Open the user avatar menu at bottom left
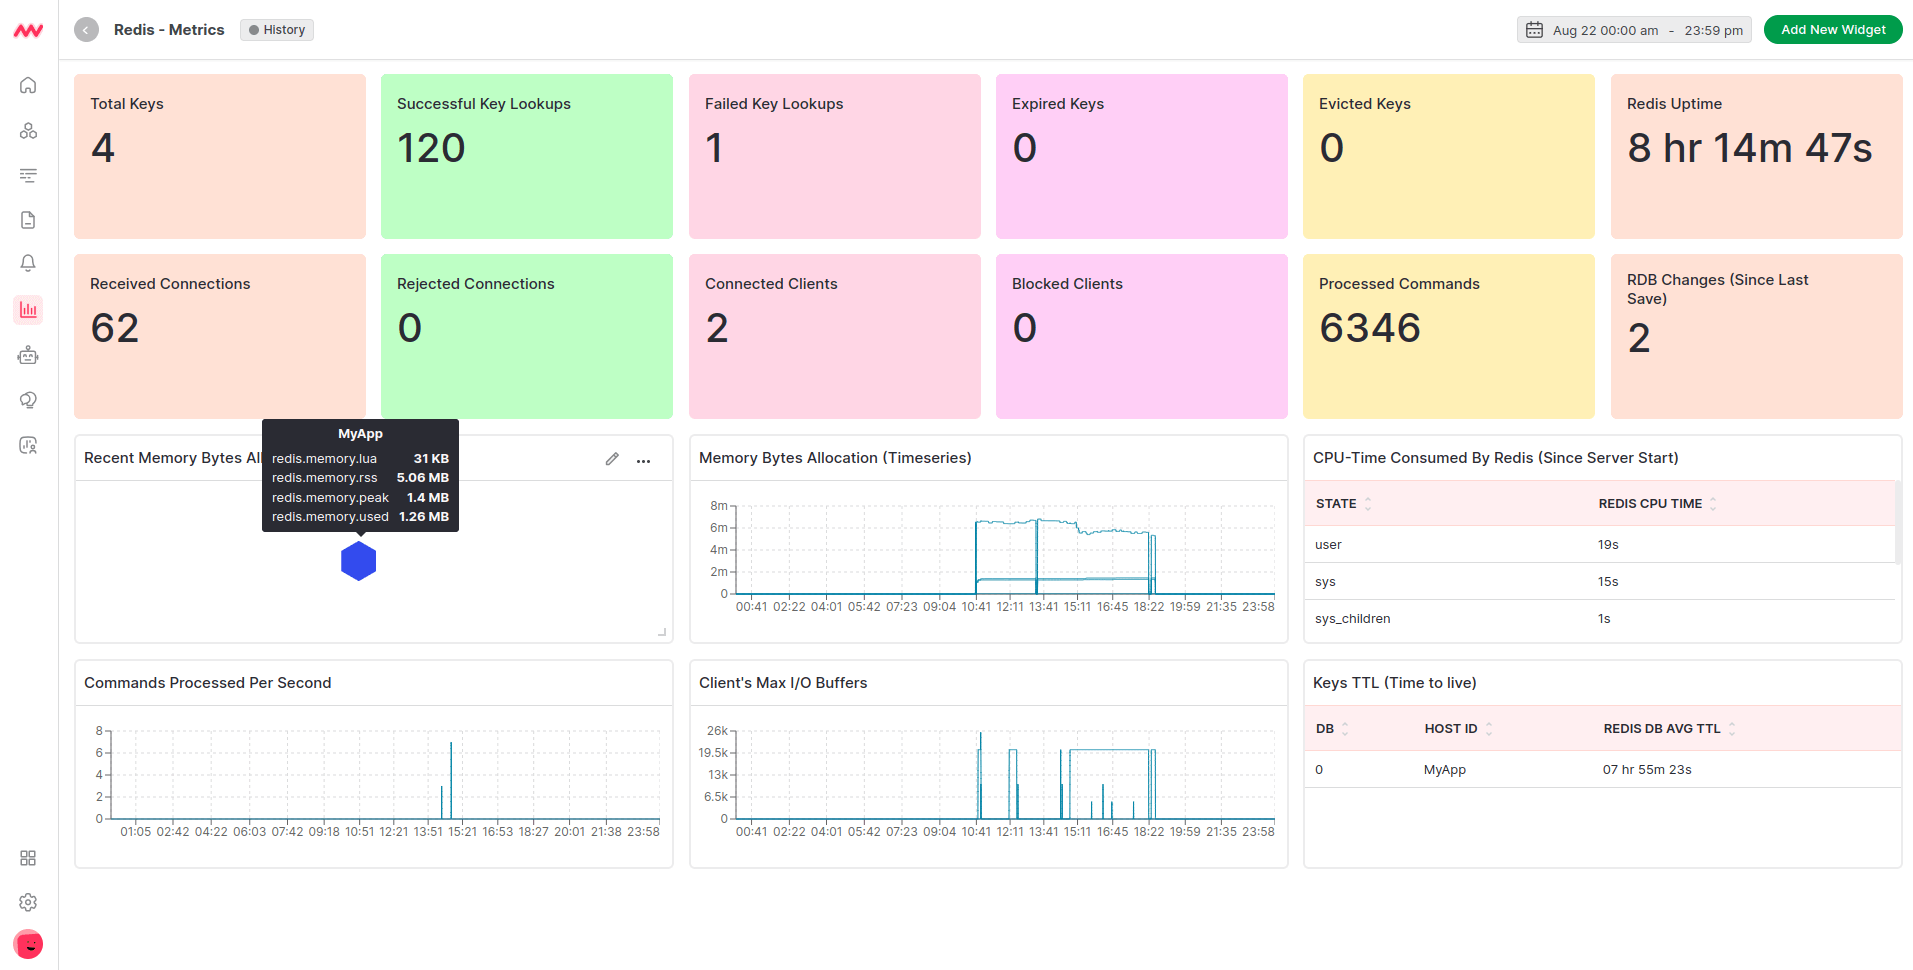The image size is (1913, 970). (x=28, y=943)
